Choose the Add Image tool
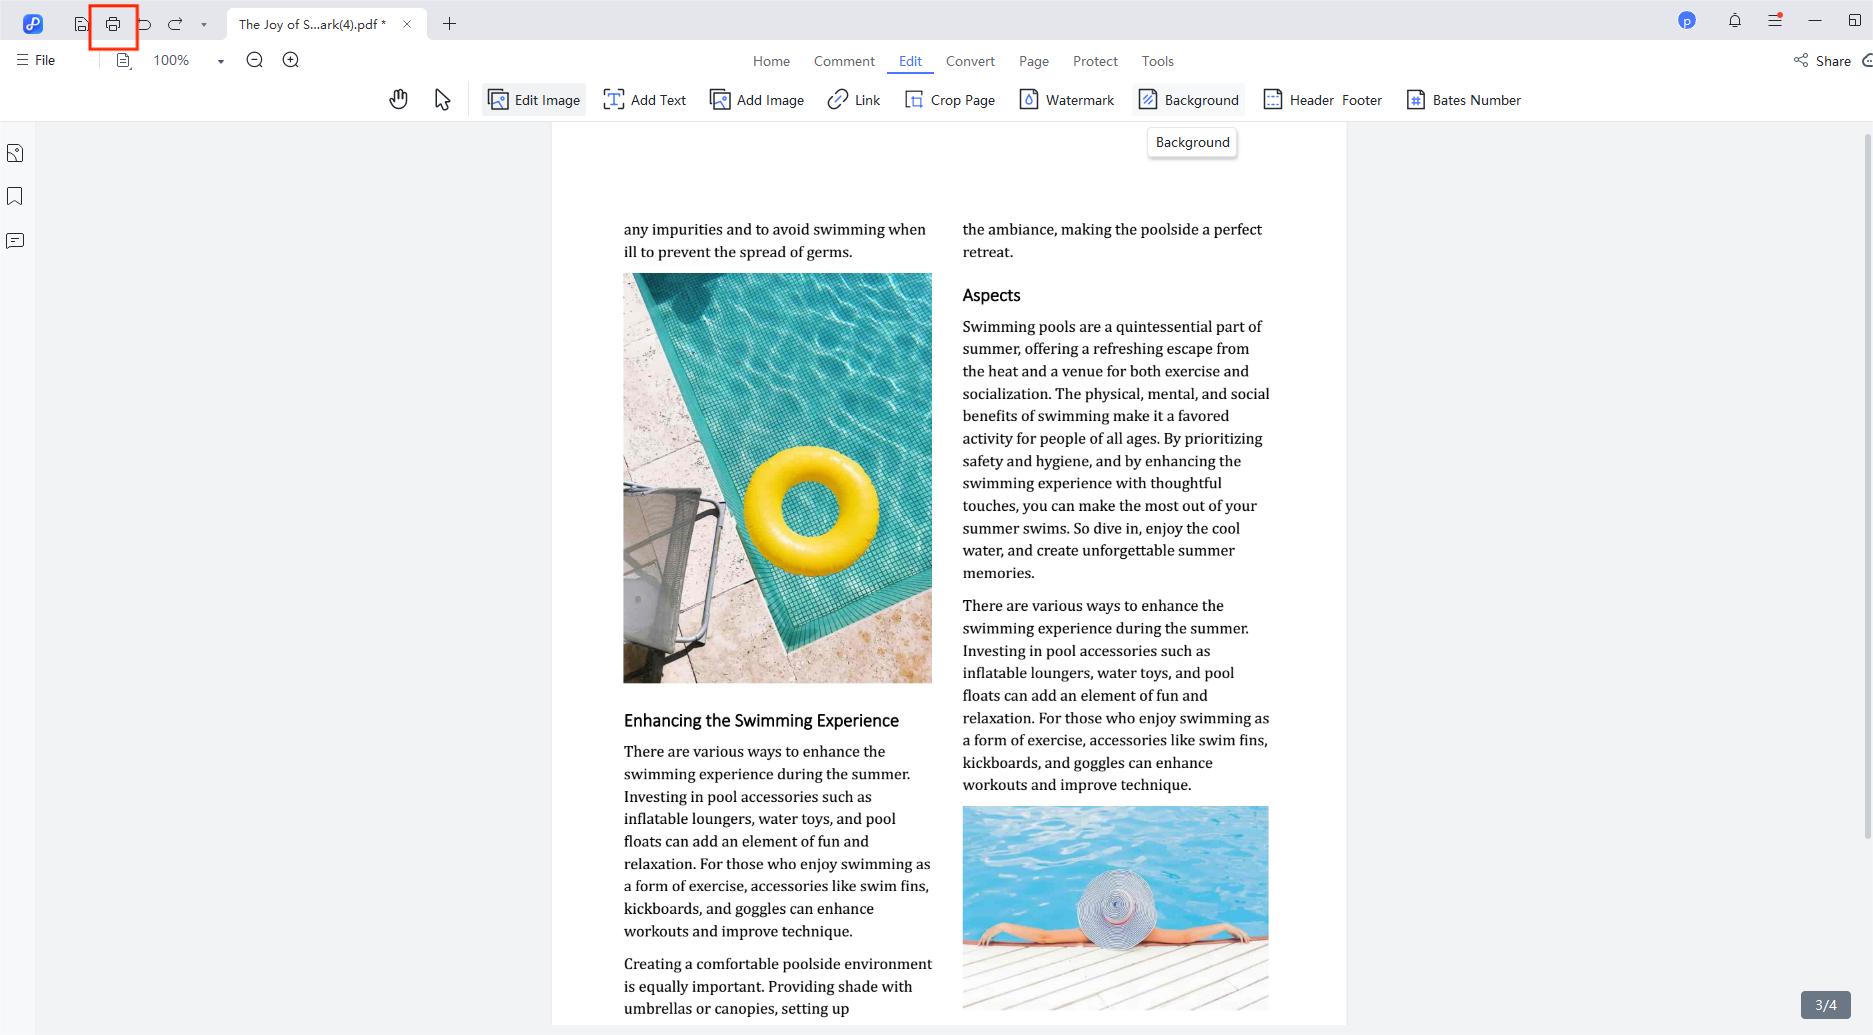 757,100
